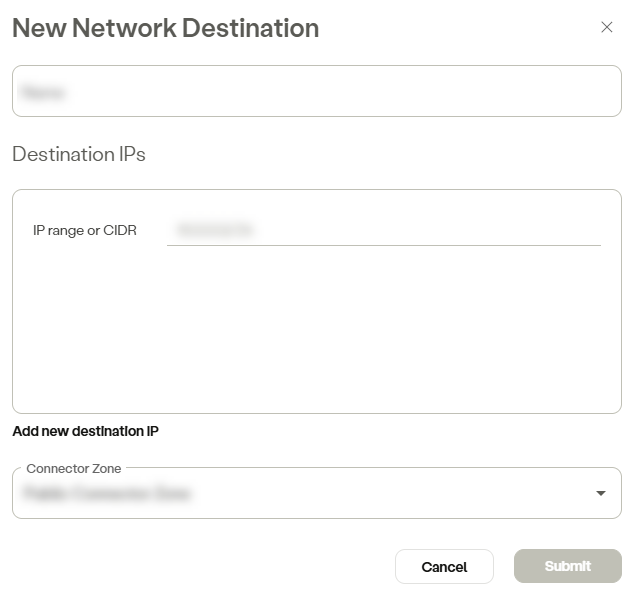Click the blurred selected Connector Zone value

coord(107,493)
